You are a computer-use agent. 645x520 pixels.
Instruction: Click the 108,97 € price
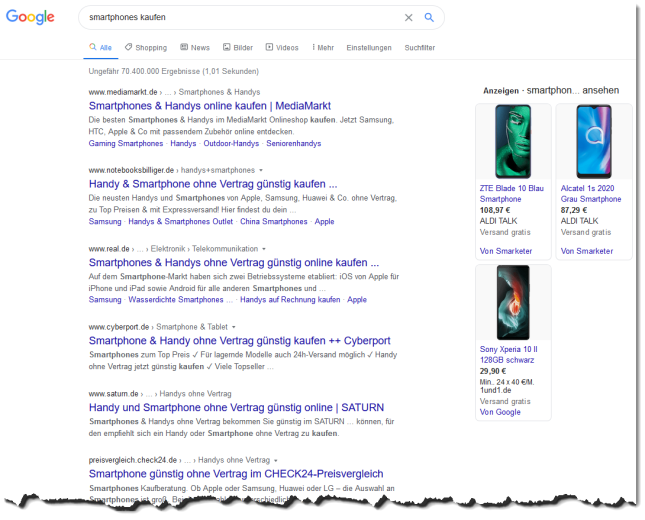pyautogui.click(x=495, y=210)
